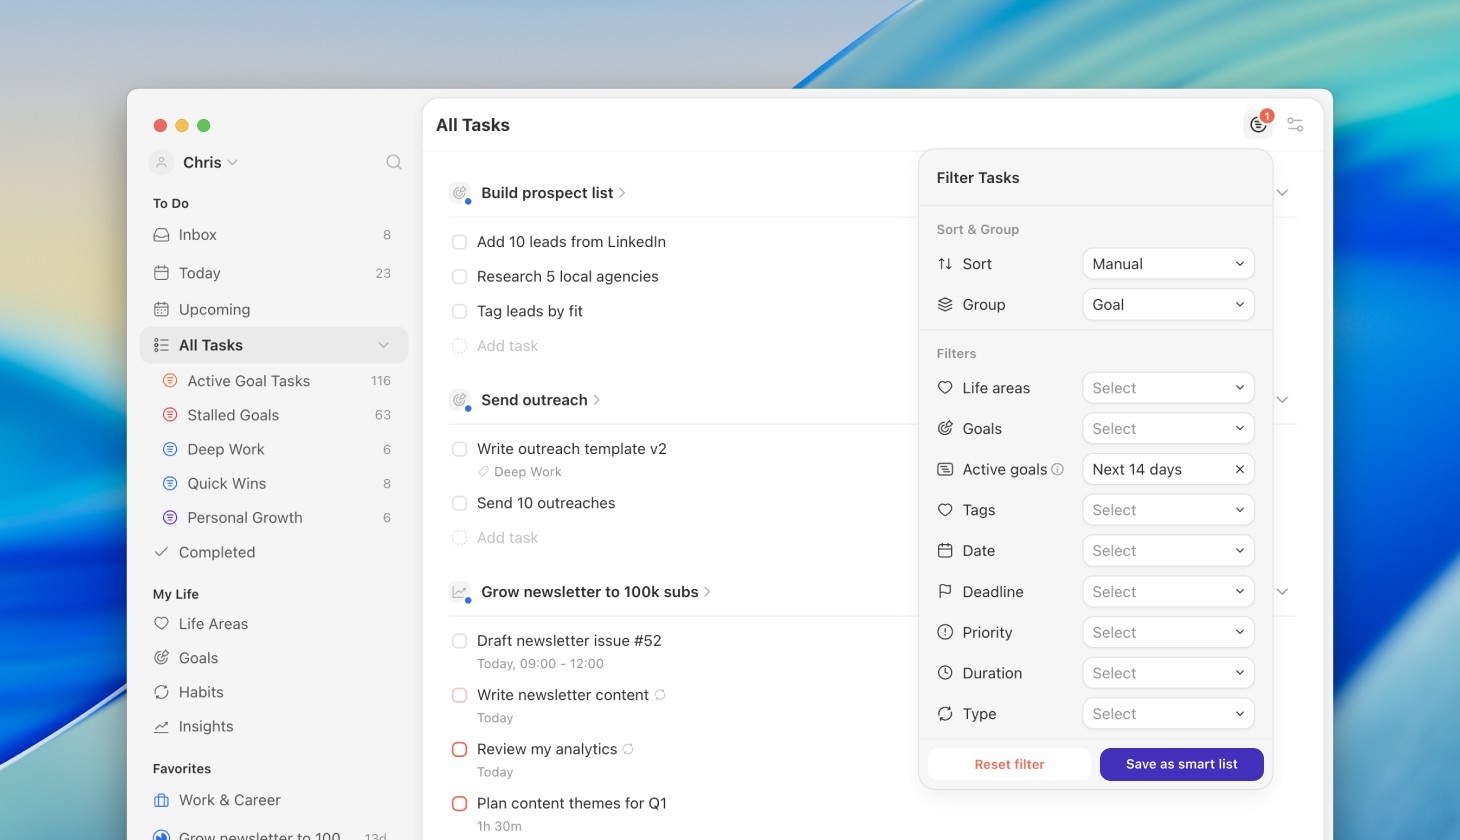This screenshot has width=1460, height=840.
Task: Open the Completed list in sidebar
Action: [274, 552]
